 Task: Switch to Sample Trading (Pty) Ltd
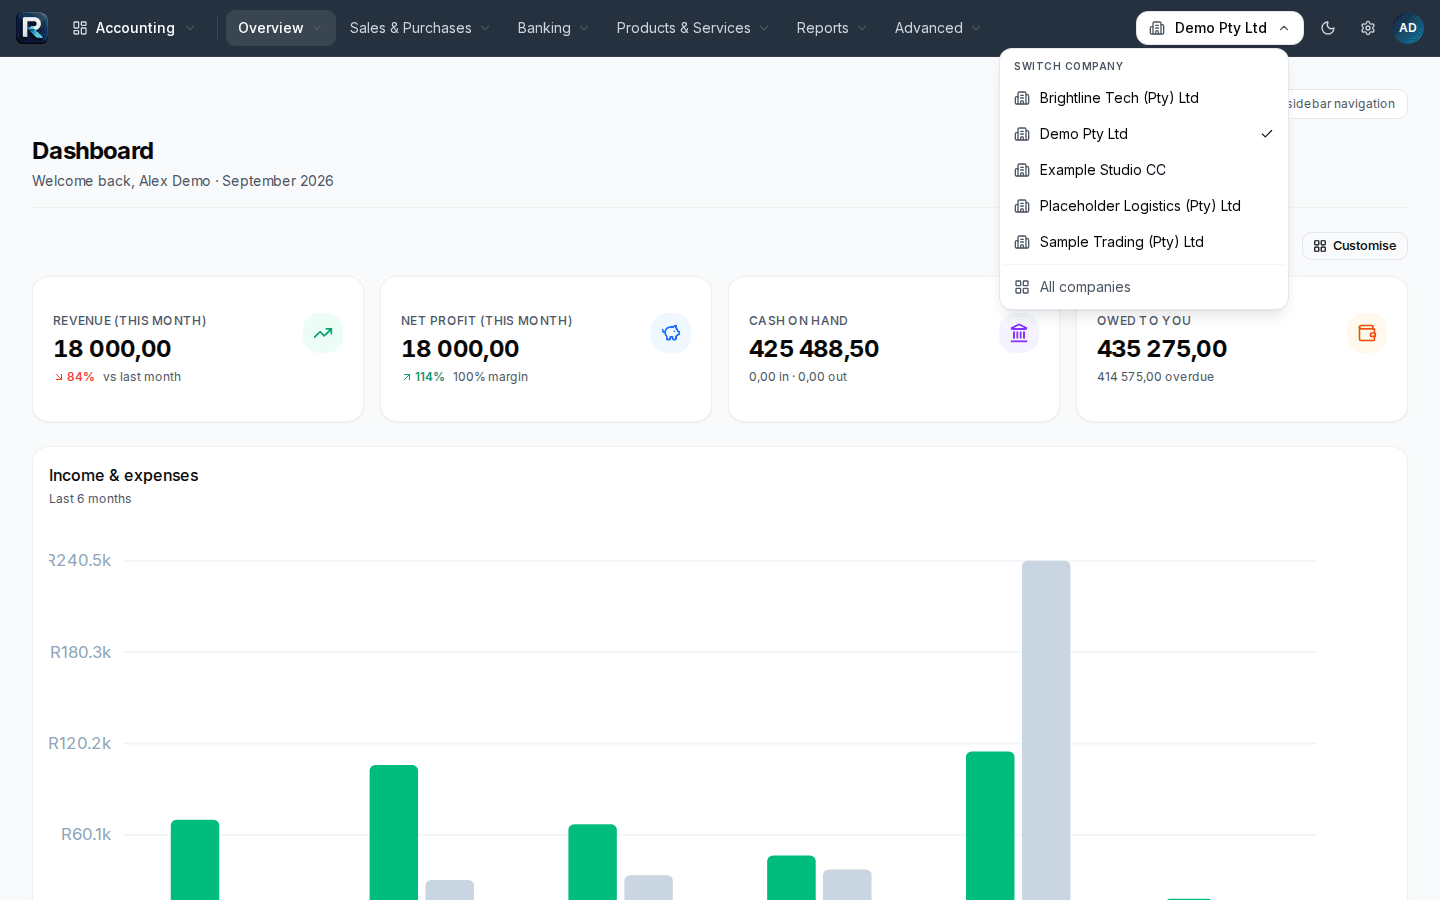pyautogui.click(x=1144, y=242)
